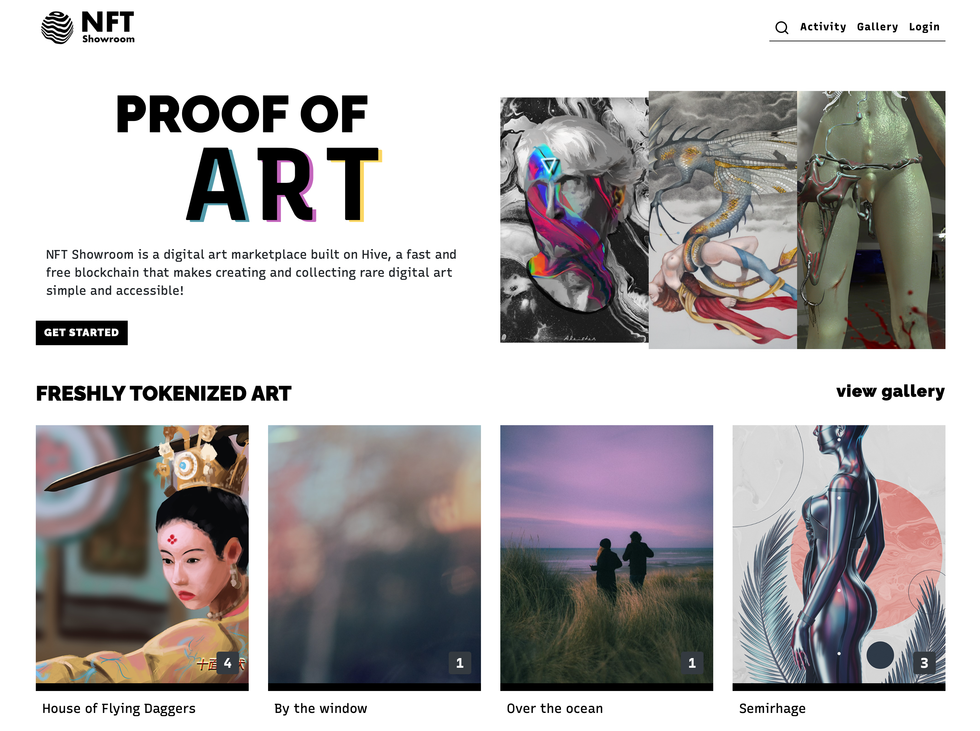This screenshot has height=731, width=980.
Task: Go to Login
Action: pos(924,27)
